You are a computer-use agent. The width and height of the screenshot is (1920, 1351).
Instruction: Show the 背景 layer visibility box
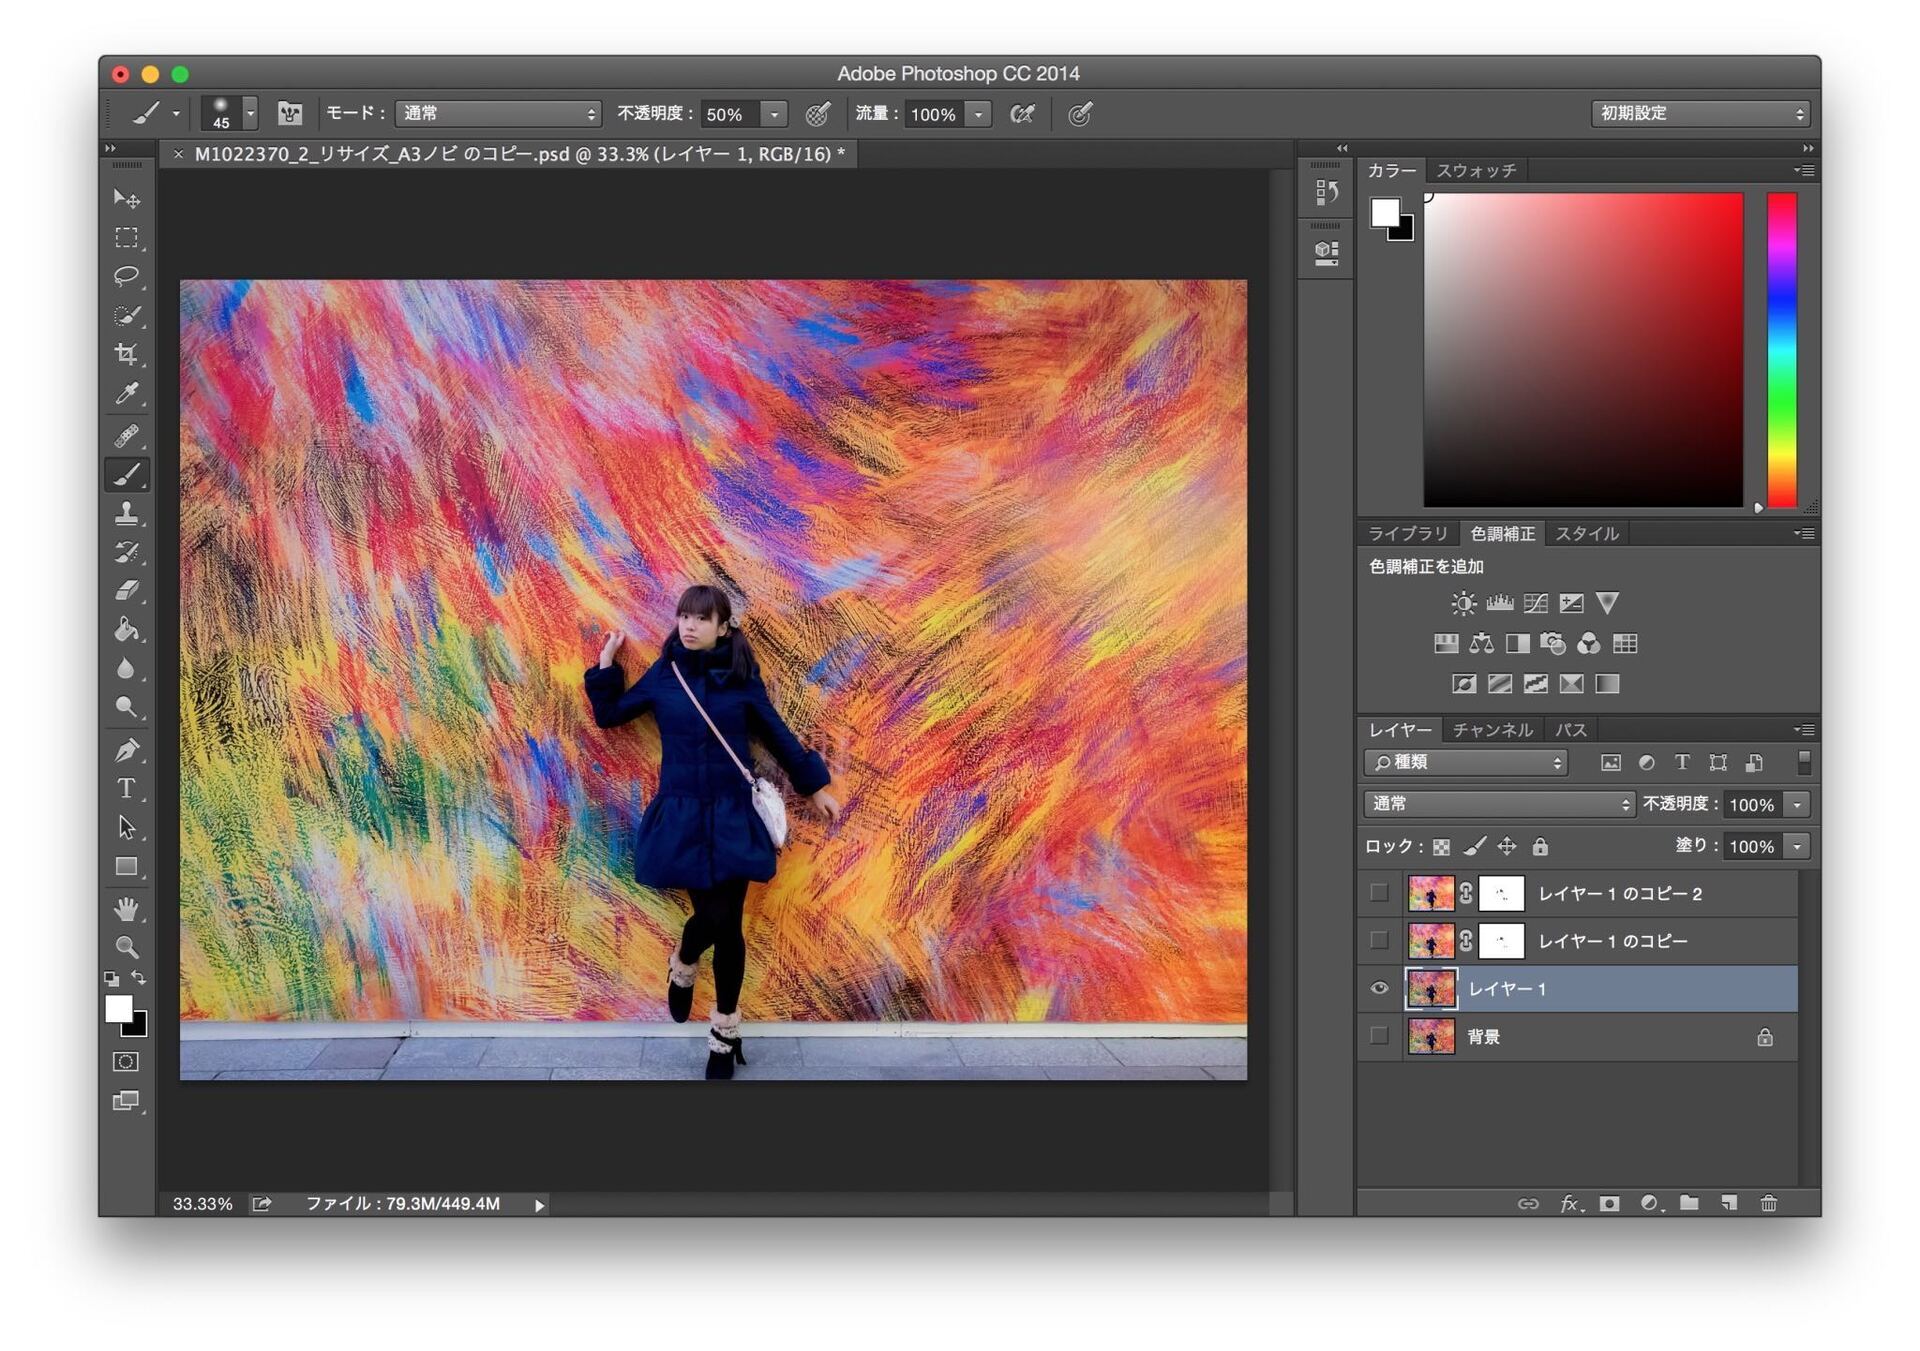(1379, 1036)
